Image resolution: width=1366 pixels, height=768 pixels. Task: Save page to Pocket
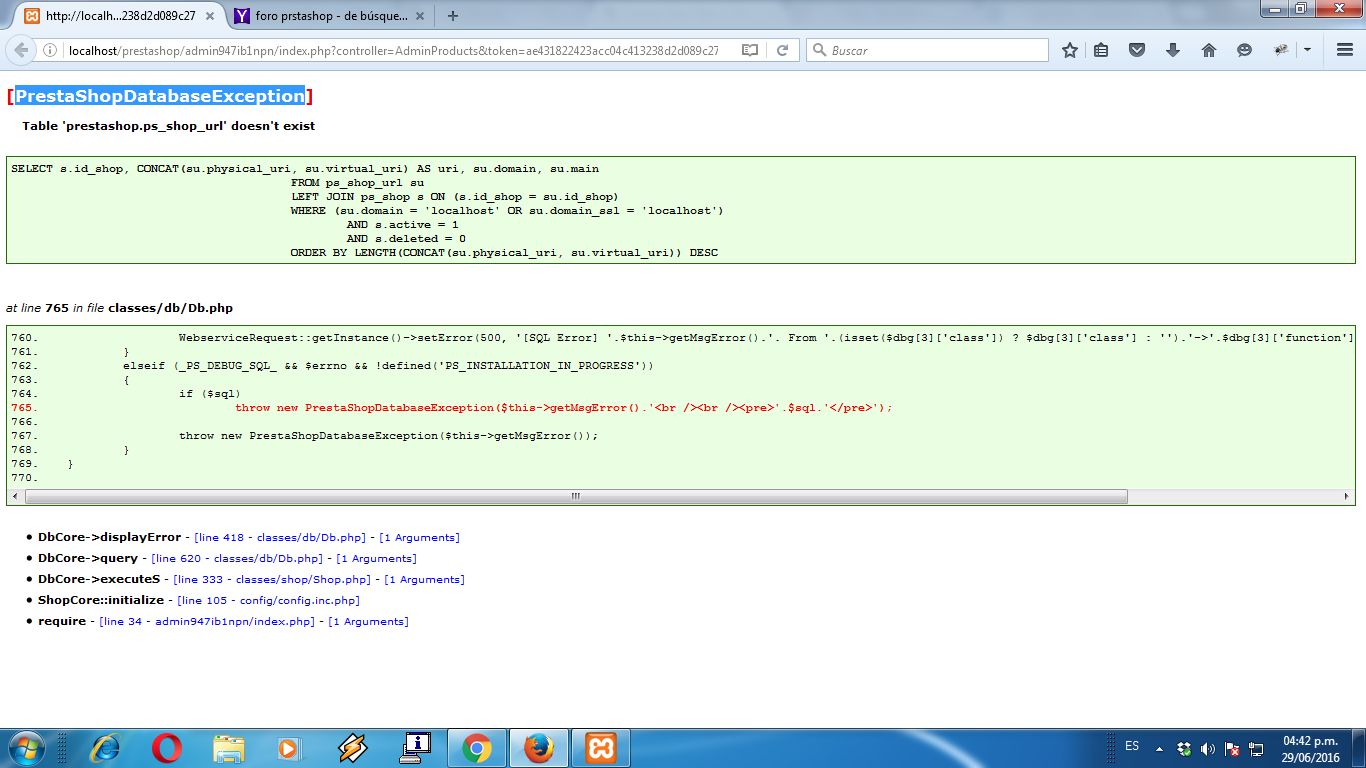tap(1137, 50)
